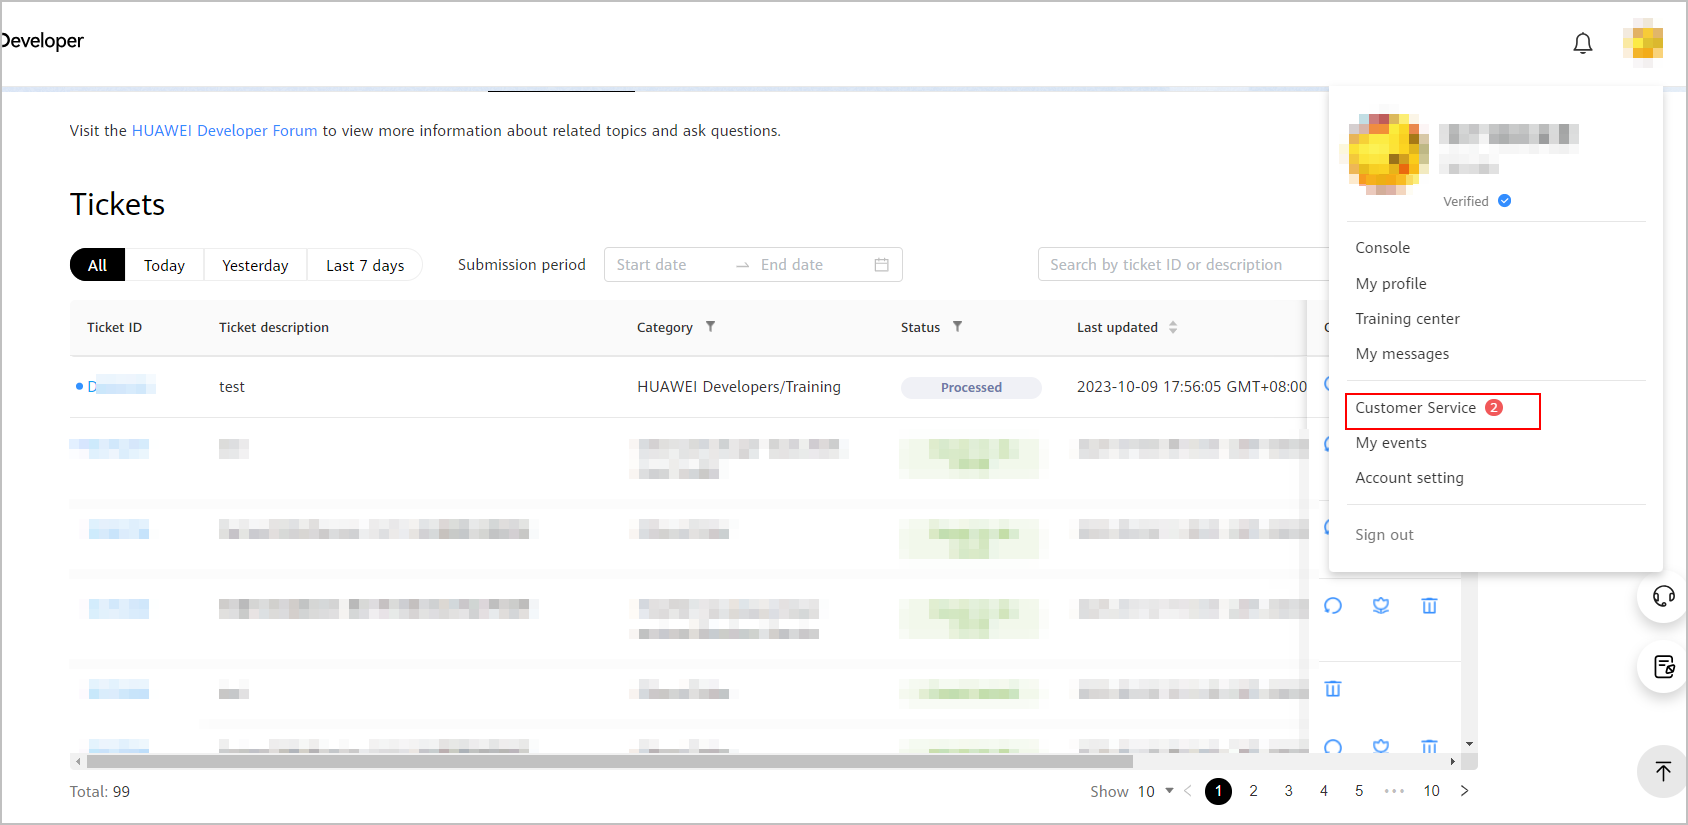
Task: Select the Today period filter
Action: [x=164, y=265]
